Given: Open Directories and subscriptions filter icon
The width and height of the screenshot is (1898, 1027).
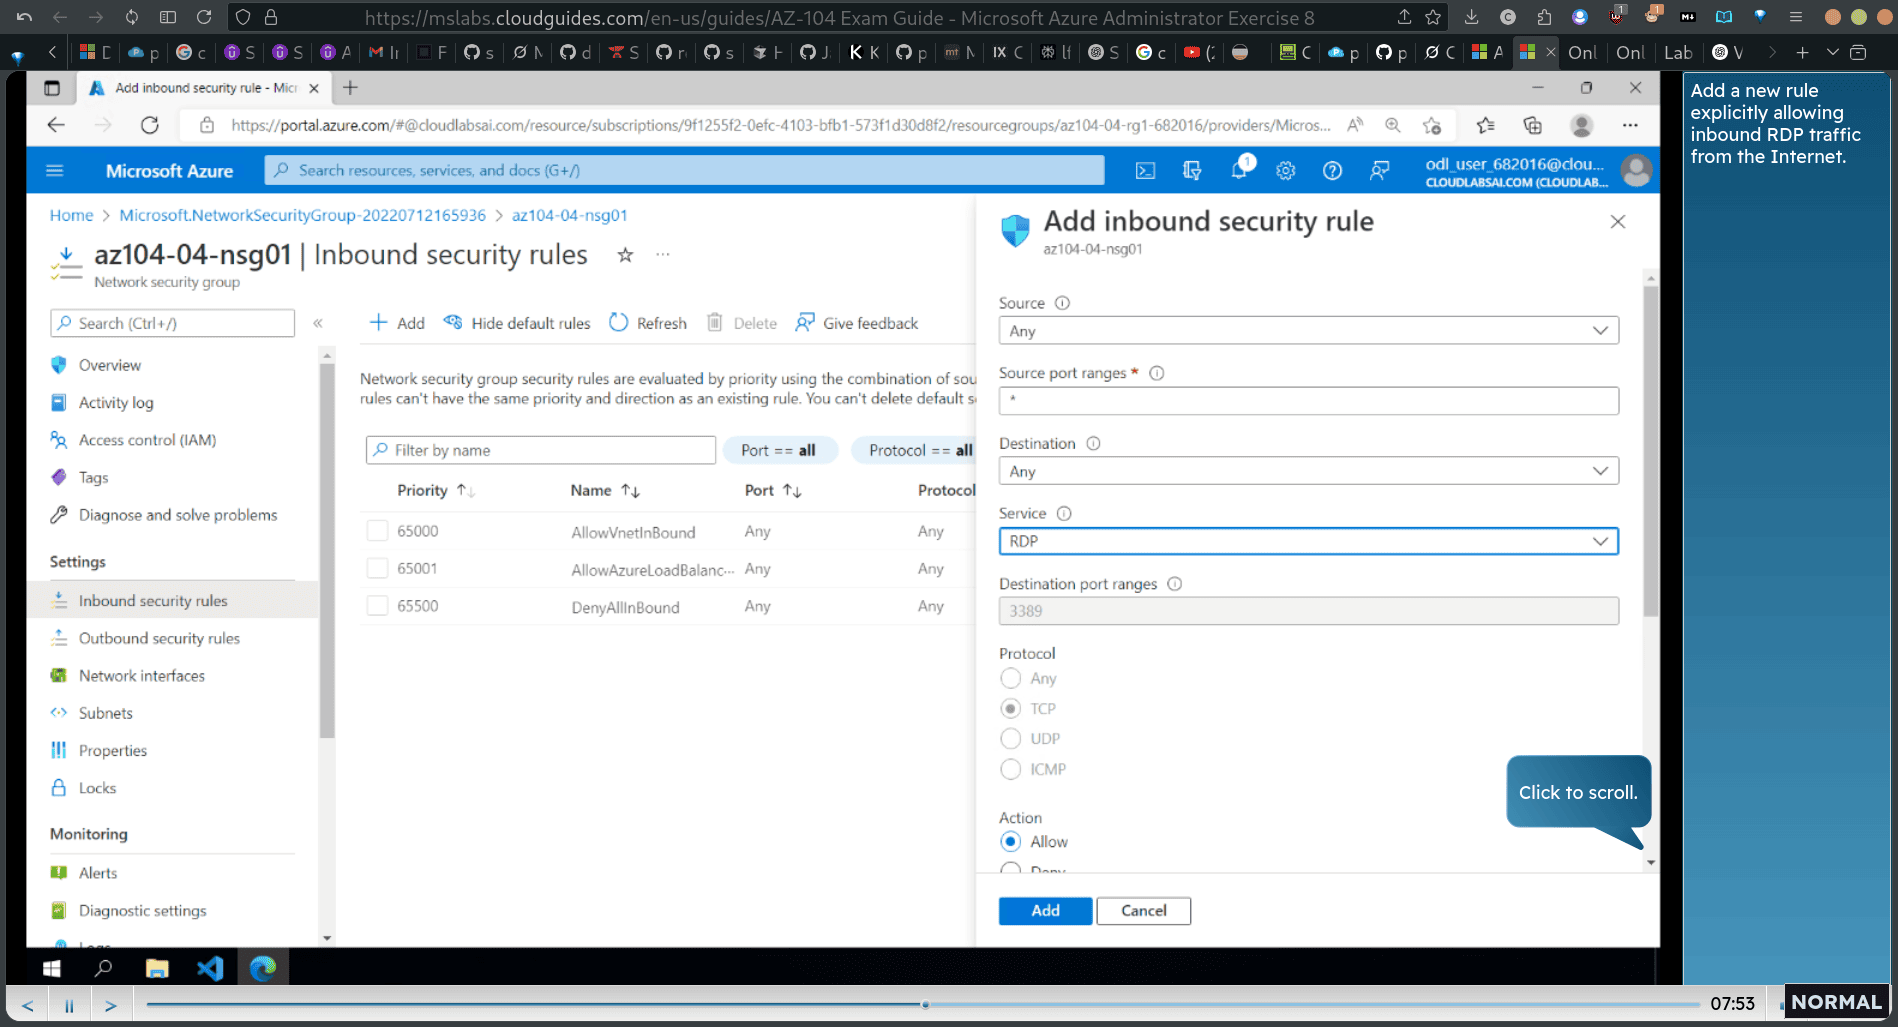Looking at the screenshot, I should [1192, 171].
